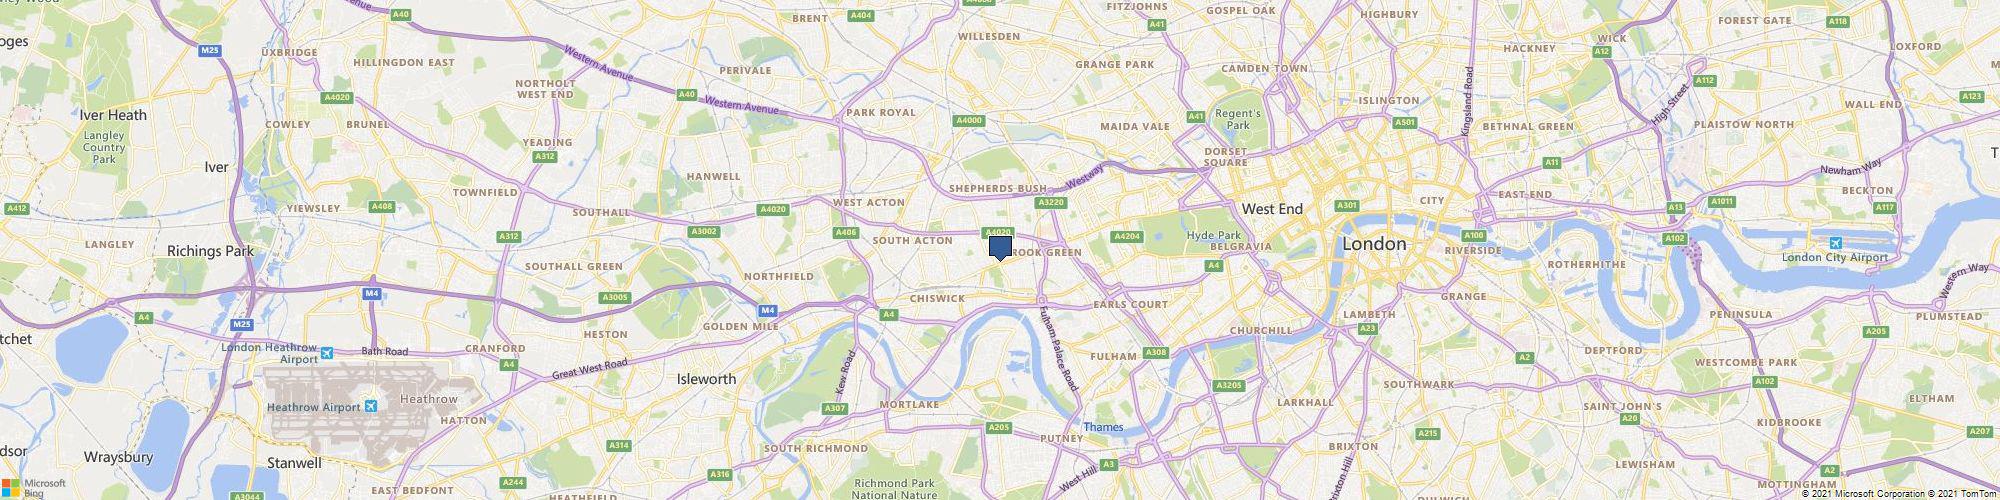
Task: Select the London city label
Action: click(x=1374, y=243)
